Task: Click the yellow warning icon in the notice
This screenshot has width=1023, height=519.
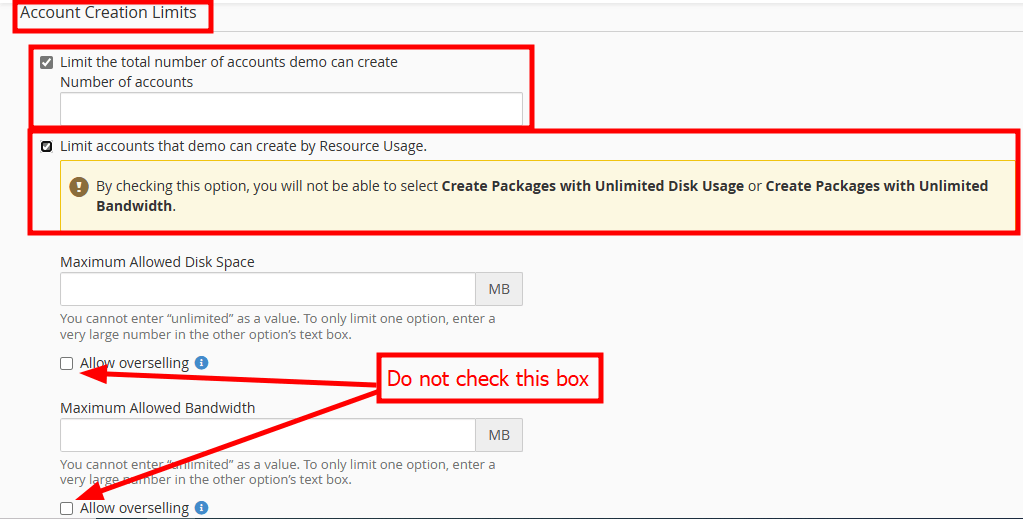Action: coord(79,186)
